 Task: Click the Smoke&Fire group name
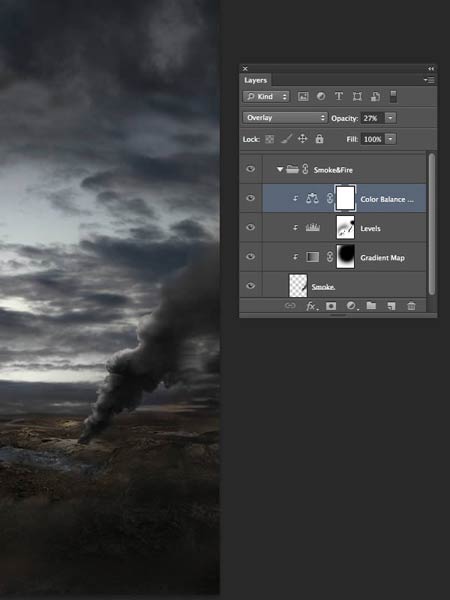(333, 170)
